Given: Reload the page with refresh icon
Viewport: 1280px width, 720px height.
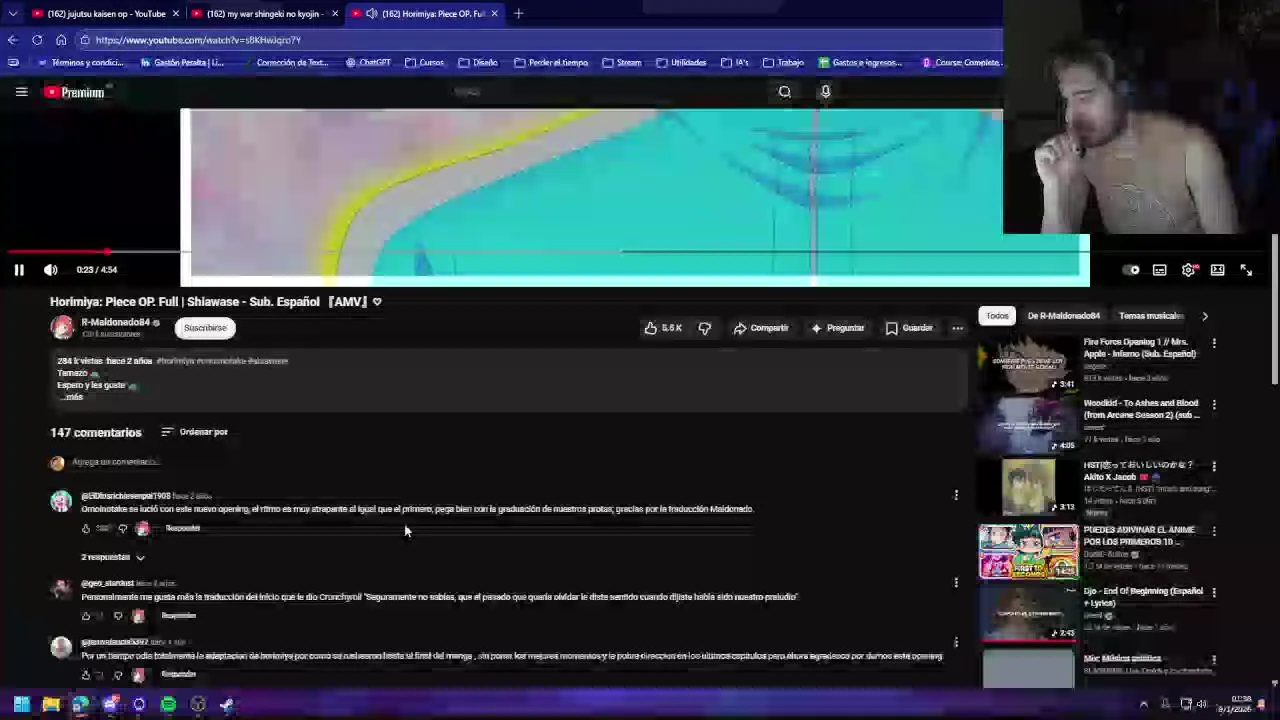Looking at the screenshot, I should (x=37, y=40).
